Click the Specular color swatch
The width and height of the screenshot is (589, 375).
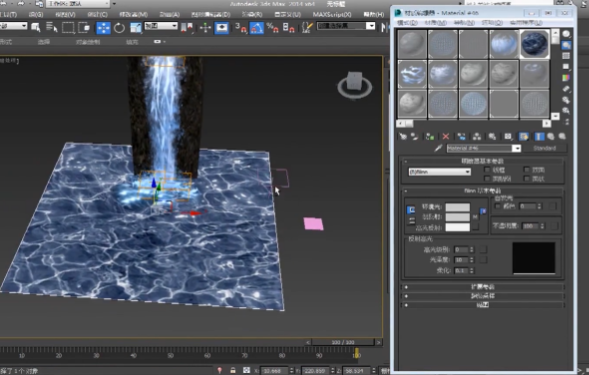click(x=458, y=227)
